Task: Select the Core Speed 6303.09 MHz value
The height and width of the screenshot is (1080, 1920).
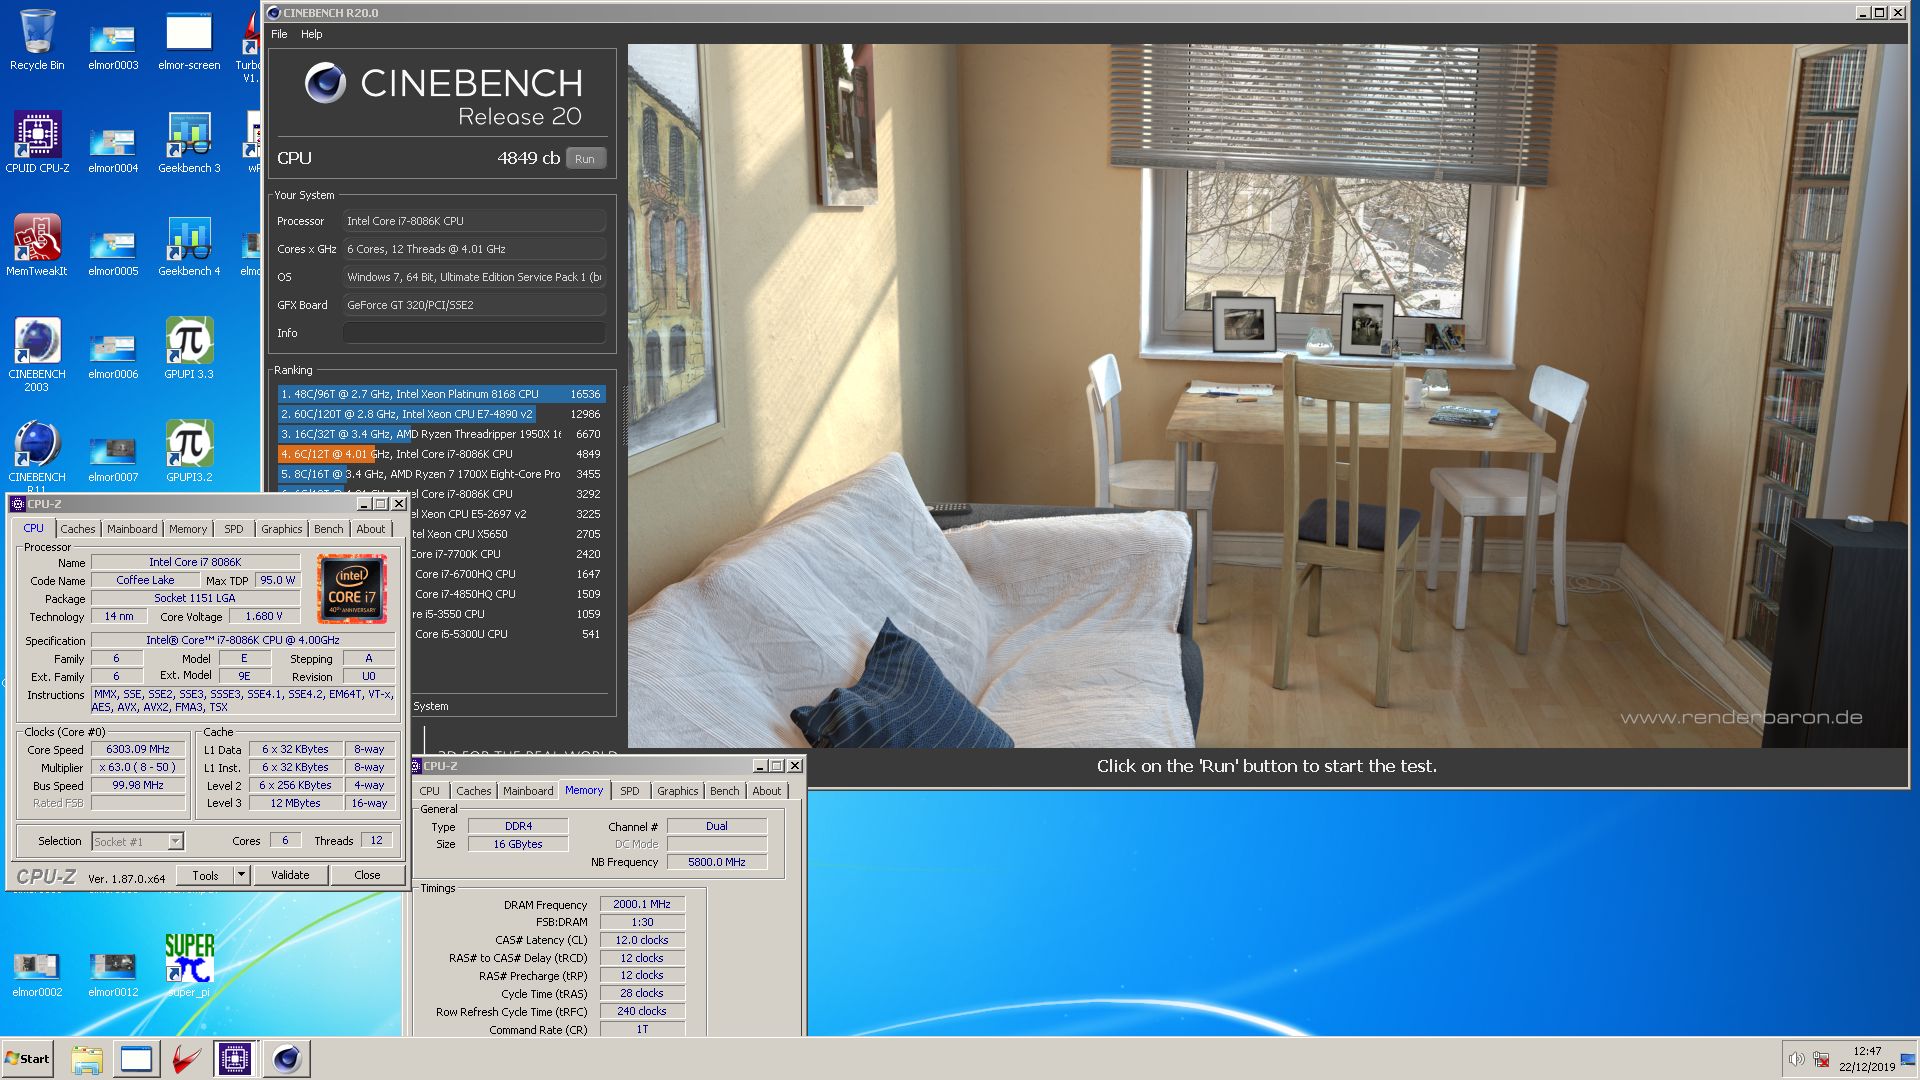Action: [x=138, y=749]
